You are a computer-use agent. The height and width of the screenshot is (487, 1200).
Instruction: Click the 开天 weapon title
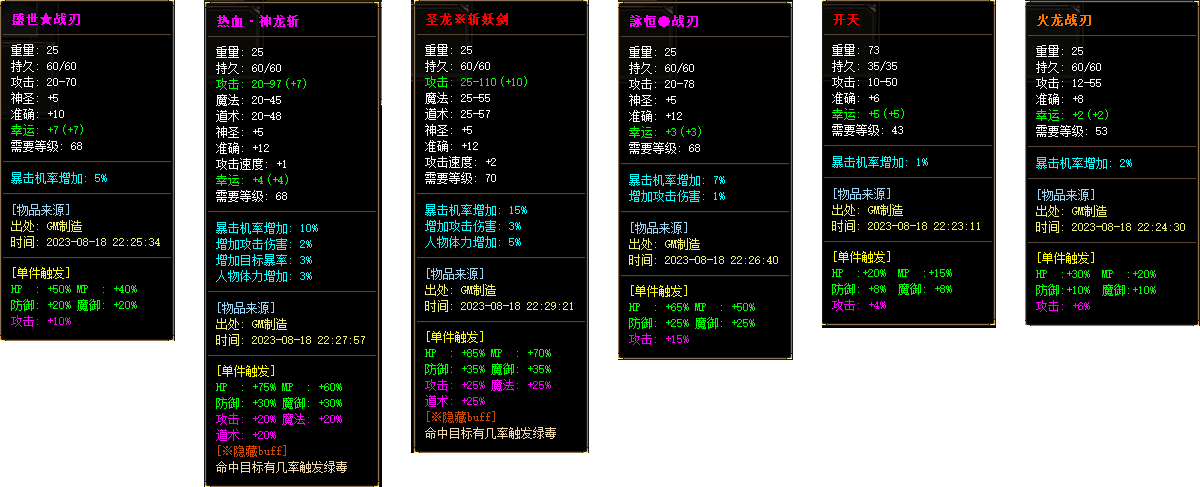(845, 19)
